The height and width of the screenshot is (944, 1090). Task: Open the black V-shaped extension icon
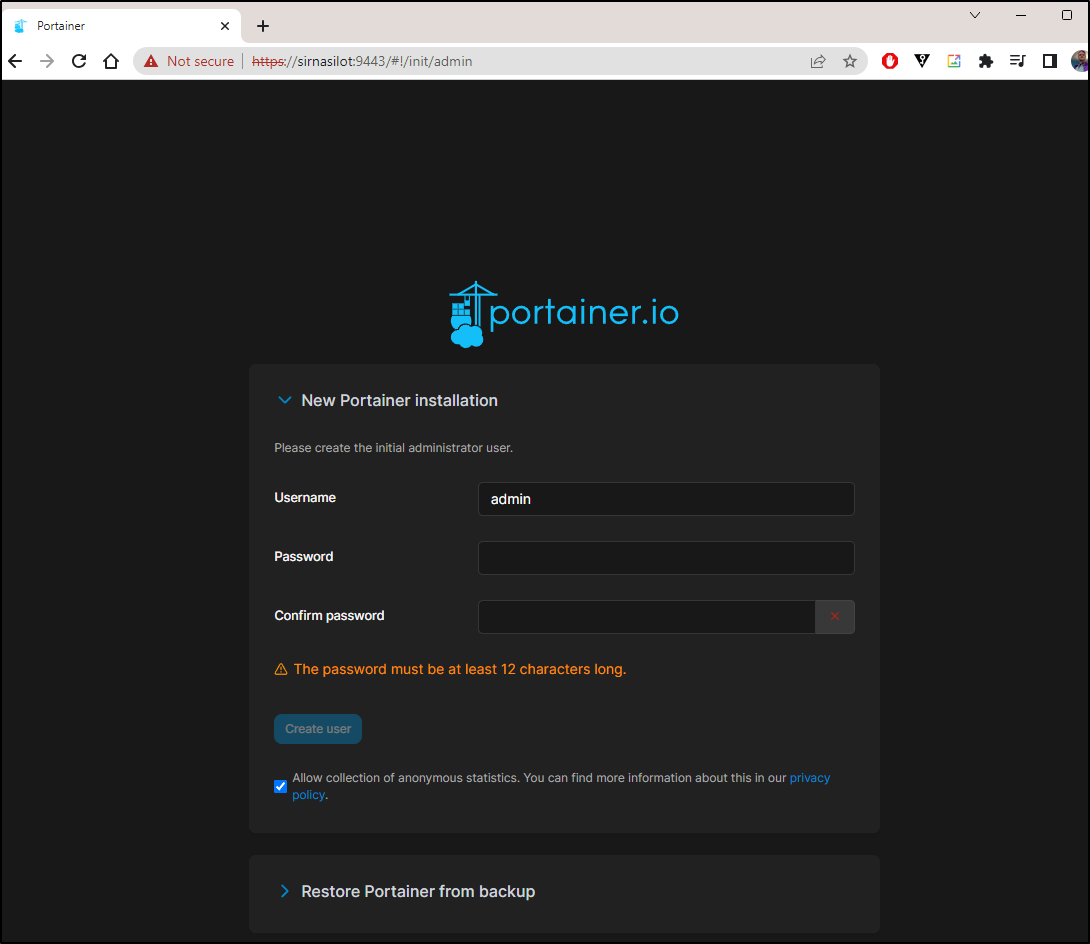coord(922,61)
